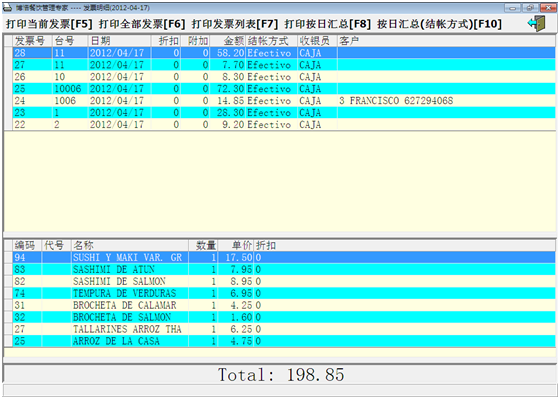Select the TALLARINES ARROZ THA item
This screenshot has height=399, width=560.
[x=284, y=329]
